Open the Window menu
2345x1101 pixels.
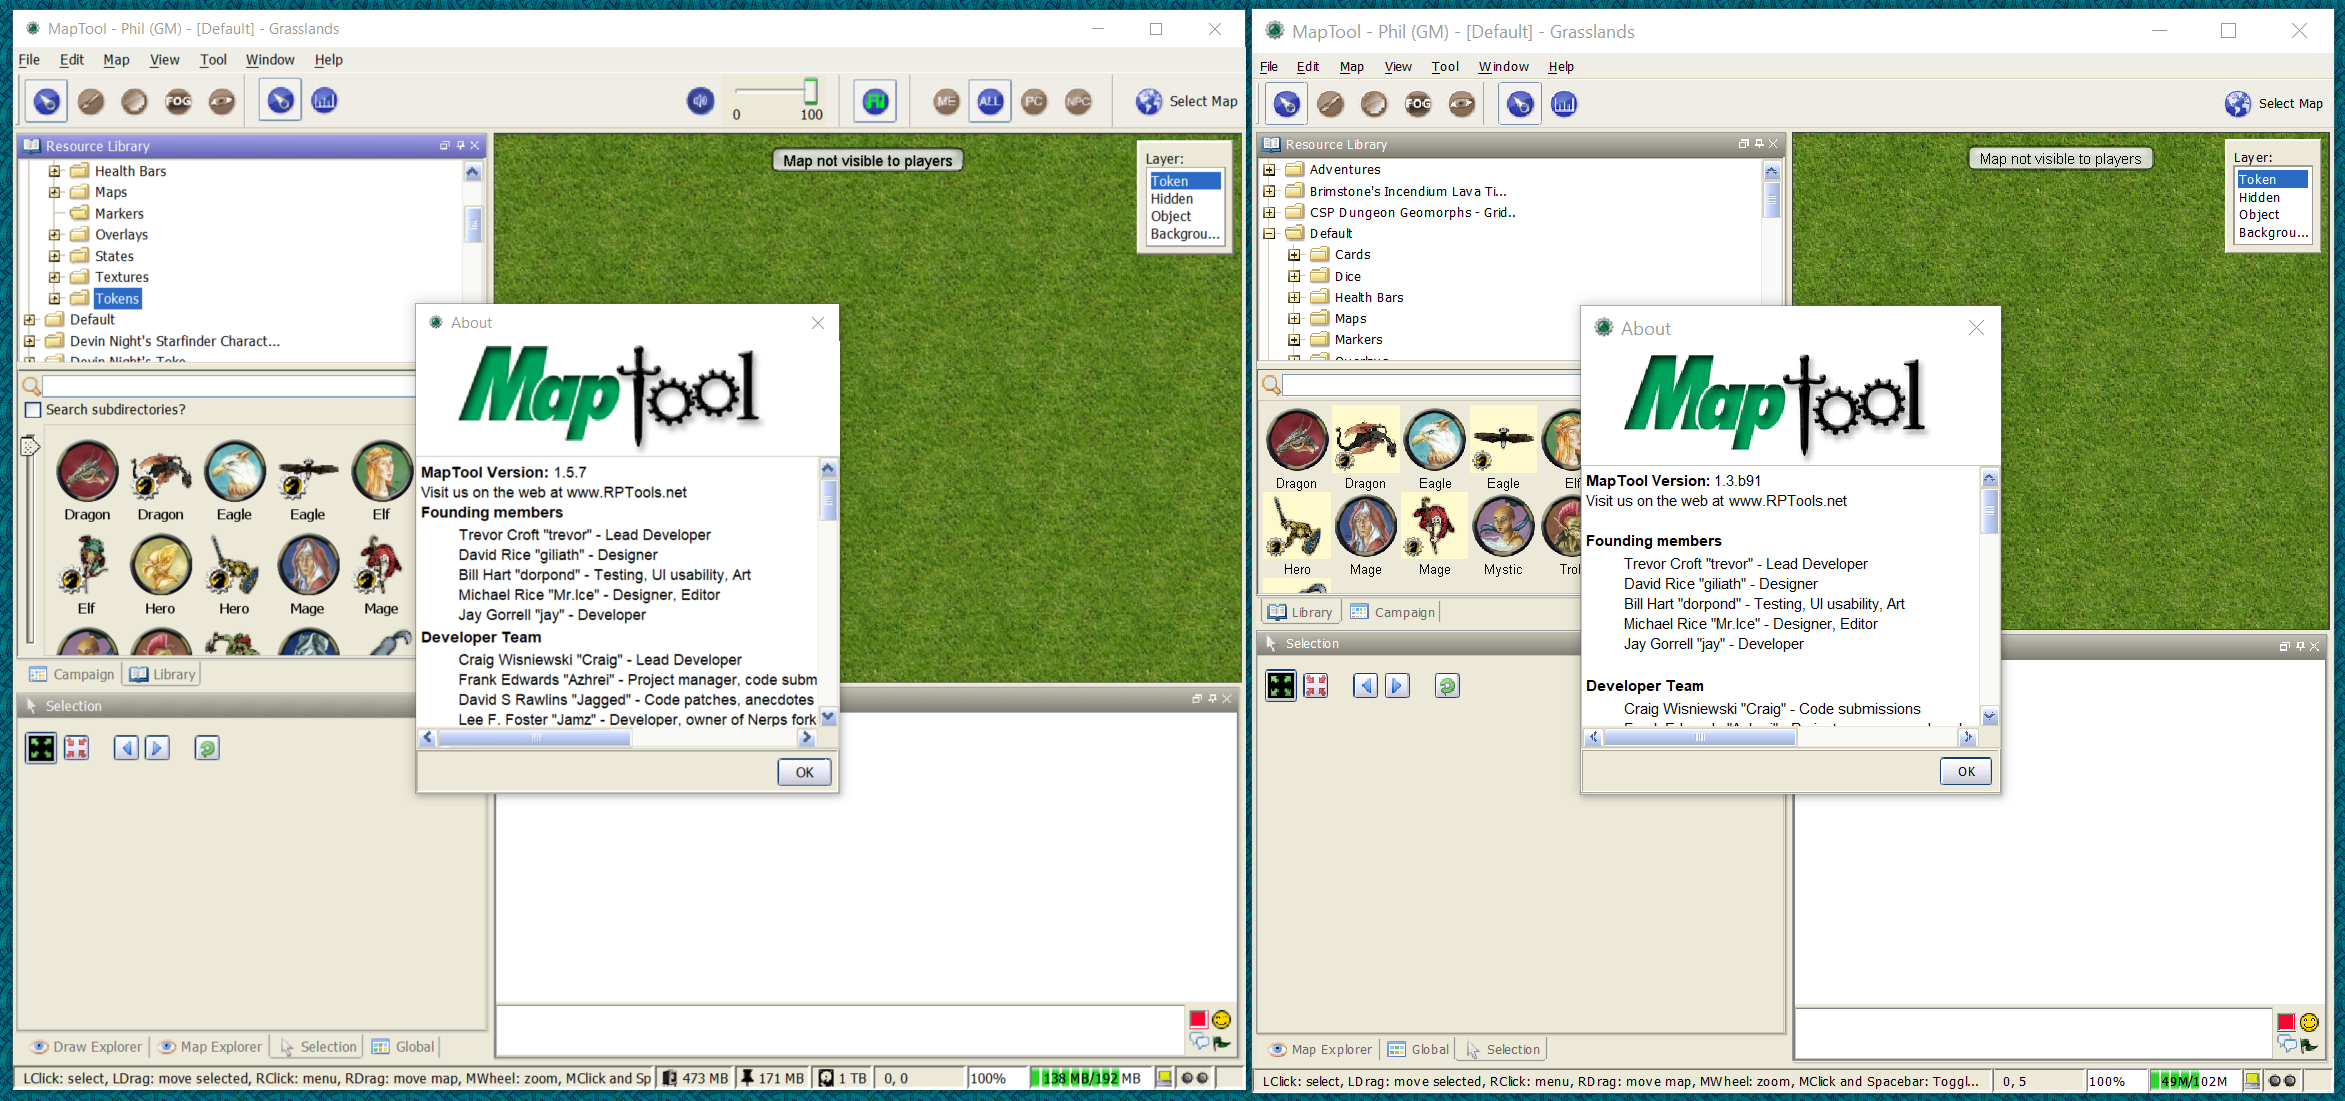[269, 59]
